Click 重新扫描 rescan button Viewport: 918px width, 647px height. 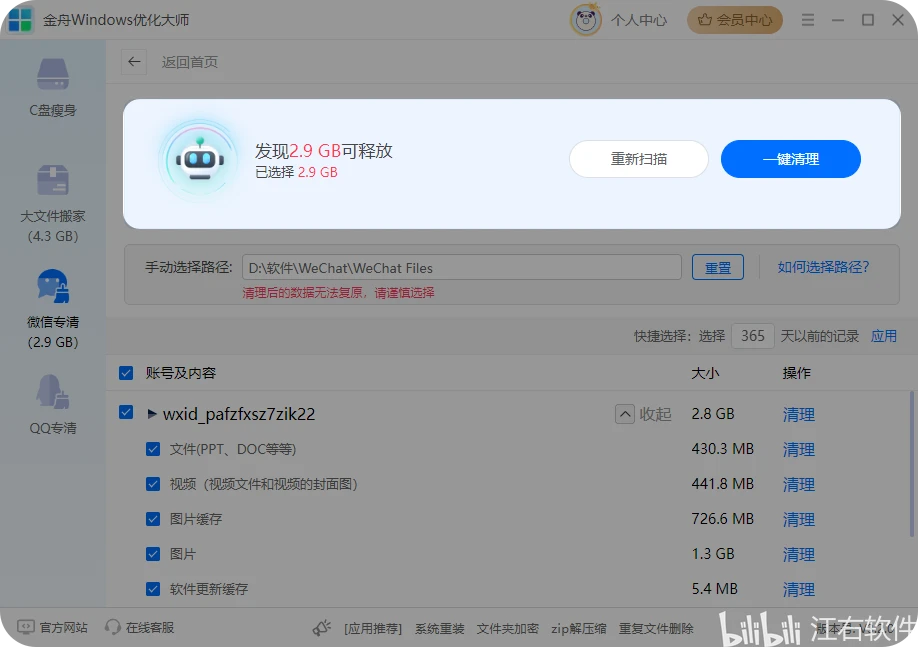pos(639,159)
